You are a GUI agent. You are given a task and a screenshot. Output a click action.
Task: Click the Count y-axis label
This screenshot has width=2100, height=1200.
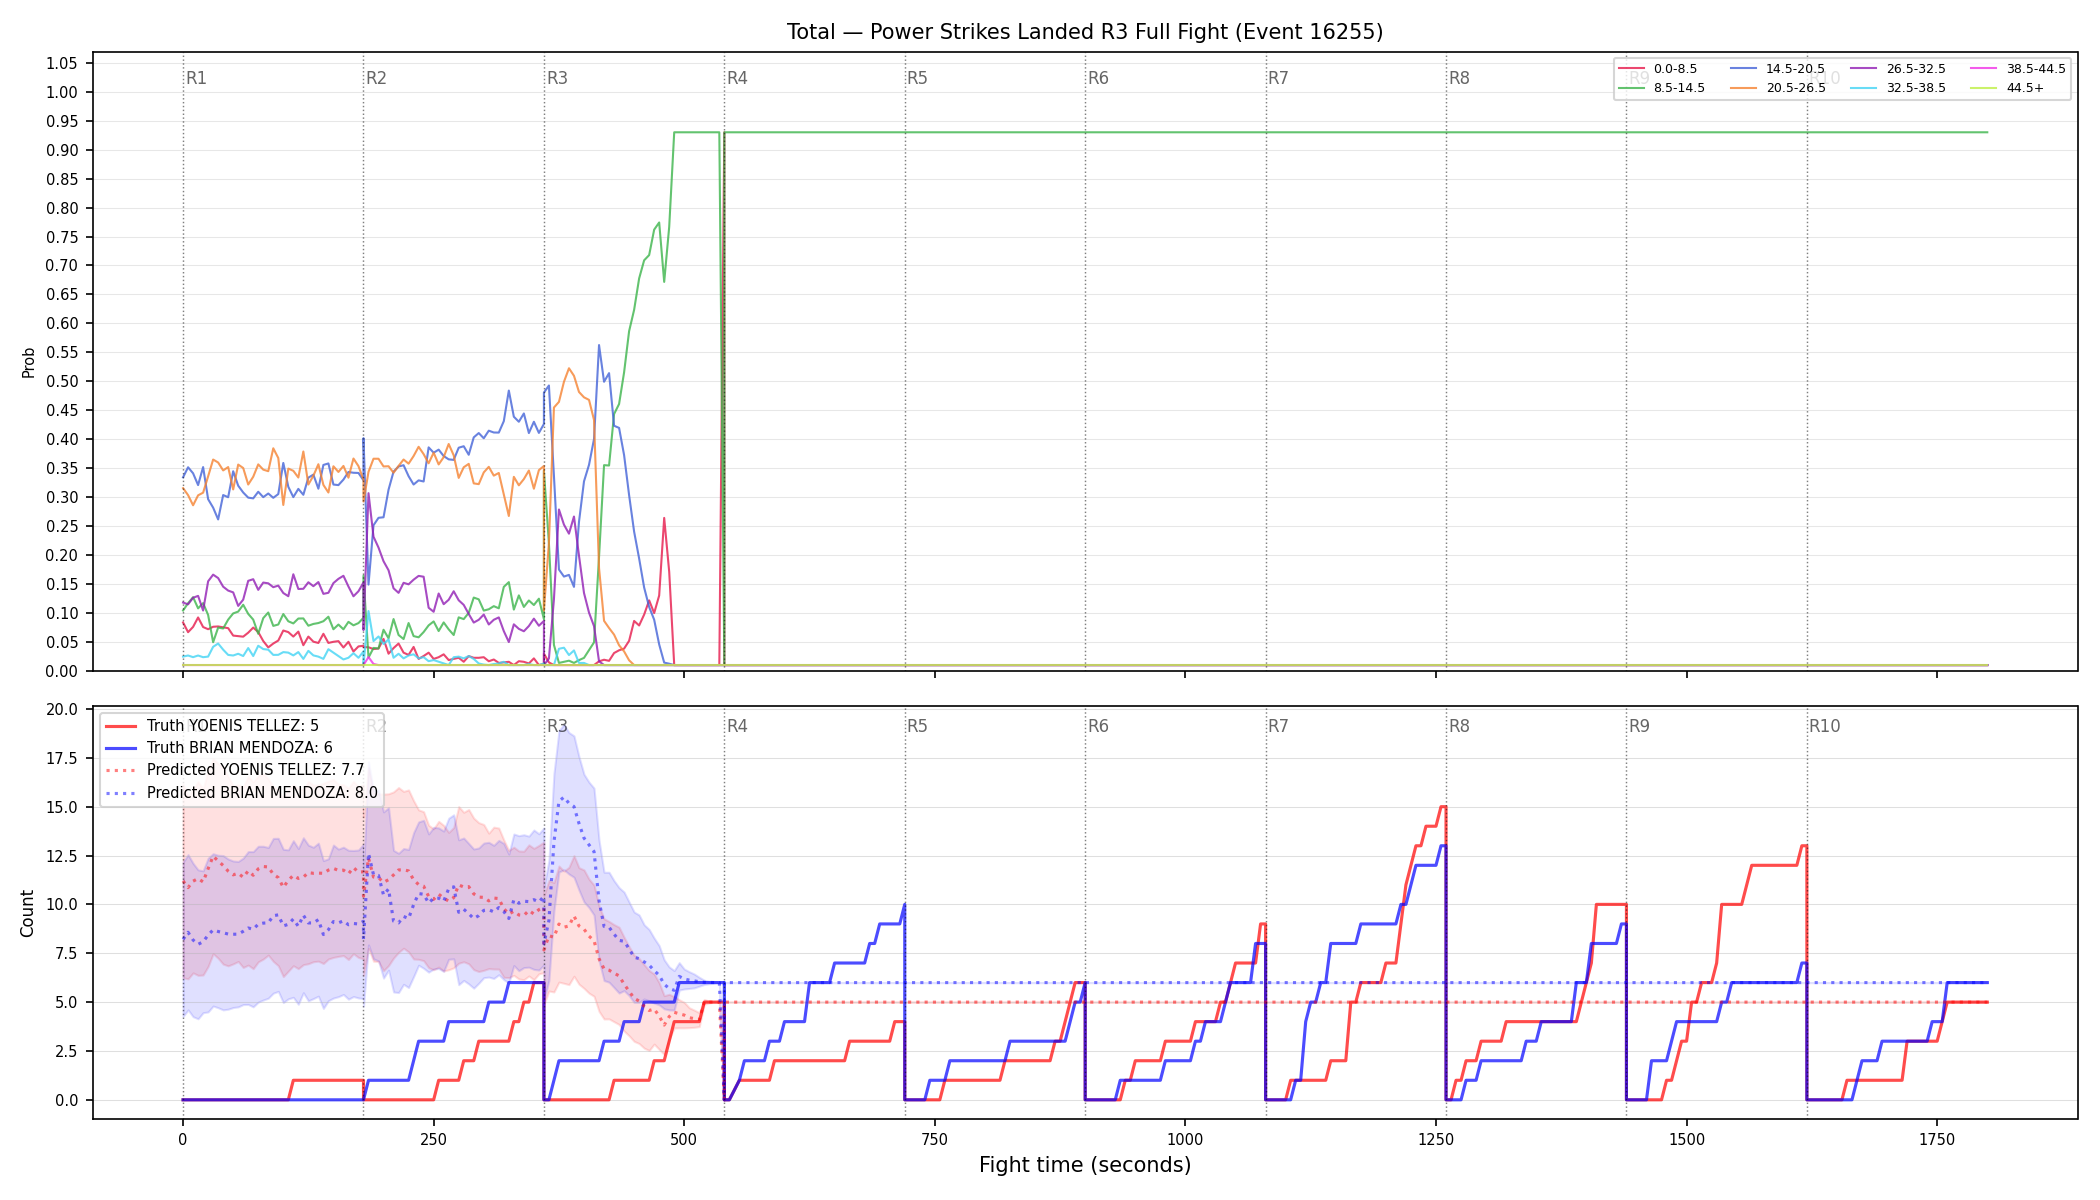tap(27, 913)
